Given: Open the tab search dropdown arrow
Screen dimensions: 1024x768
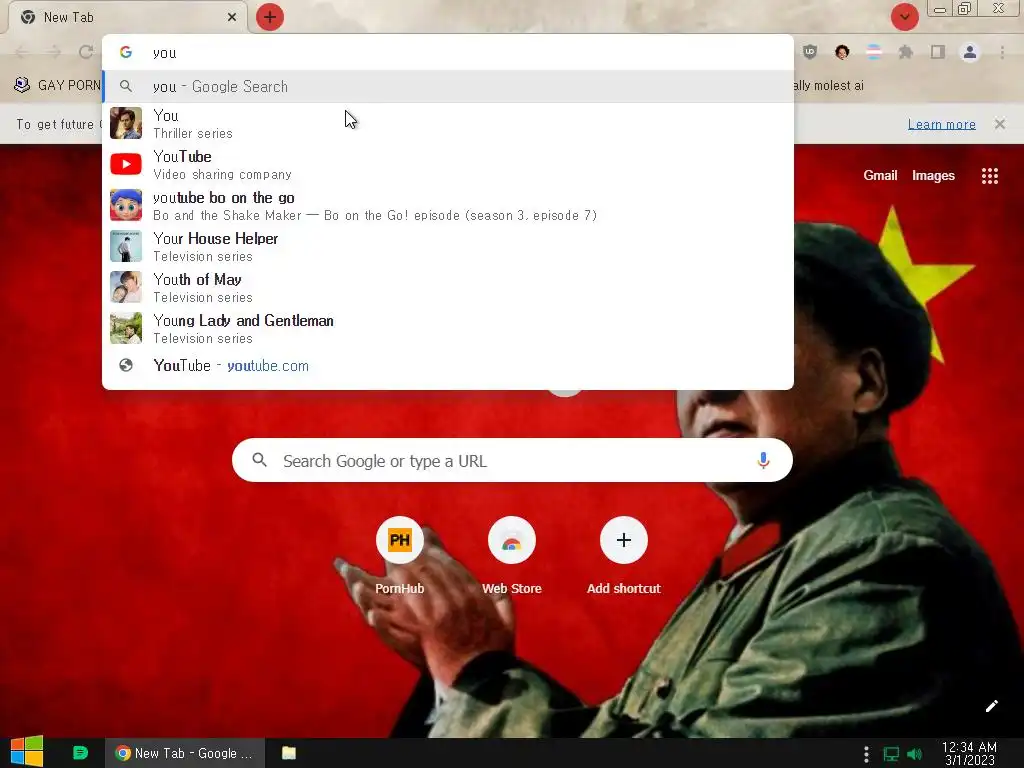Looking at the screenshot, I should [x=904, y=17].
